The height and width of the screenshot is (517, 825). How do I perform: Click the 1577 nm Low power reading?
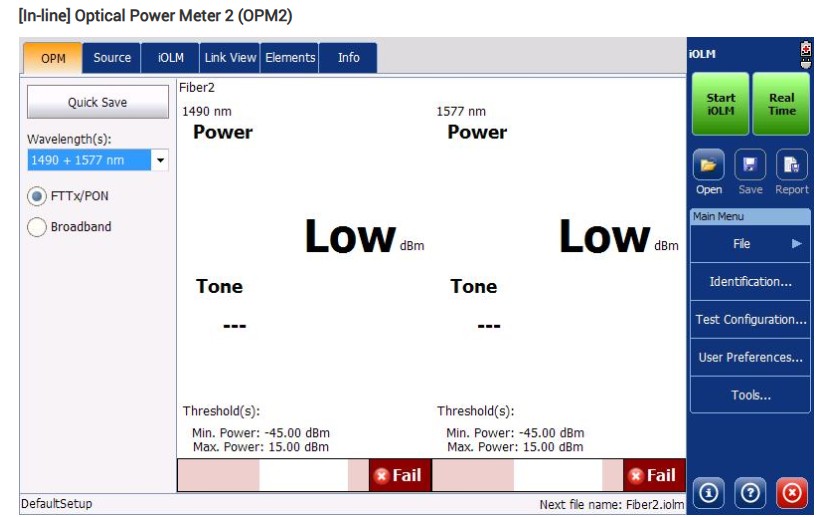click(x=605, y=237)
